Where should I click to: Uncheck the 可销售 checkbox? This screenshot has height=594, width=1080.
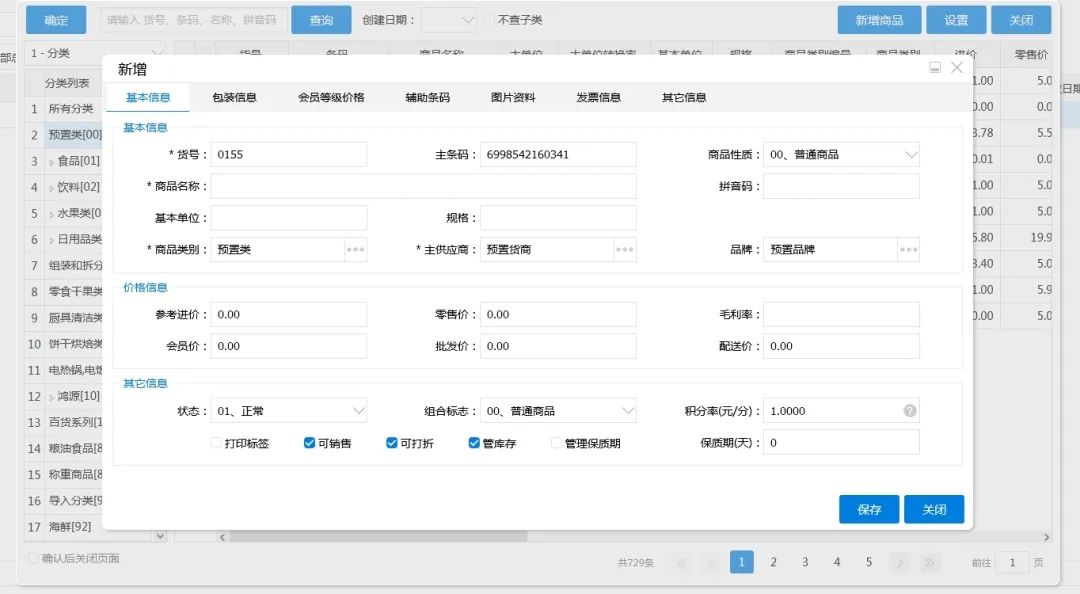[x=310, y=443]
